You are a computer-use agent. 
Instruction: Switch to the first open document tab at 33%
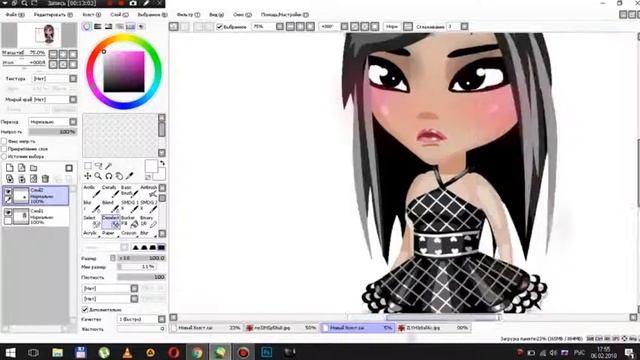(206, 328)
